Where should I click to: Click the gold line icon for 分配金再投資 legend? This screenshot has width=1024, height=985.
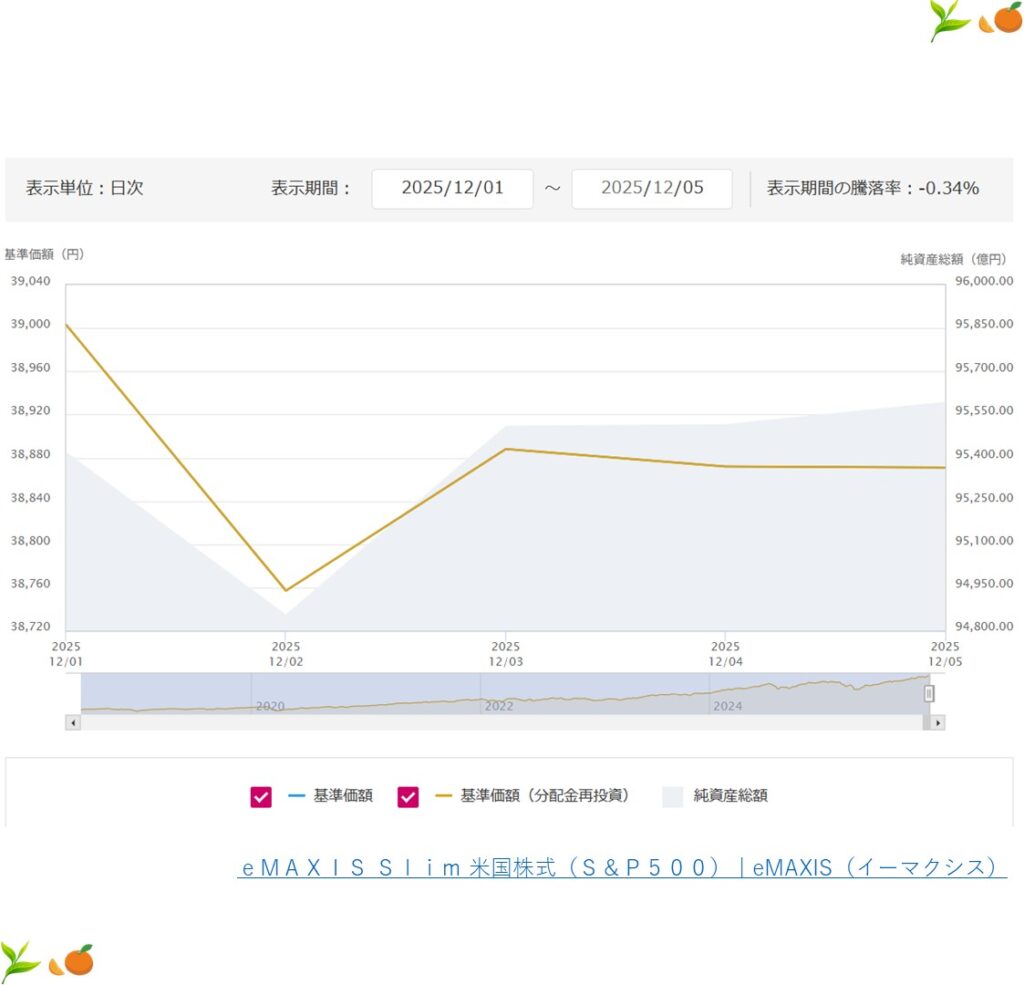[443, 796]
